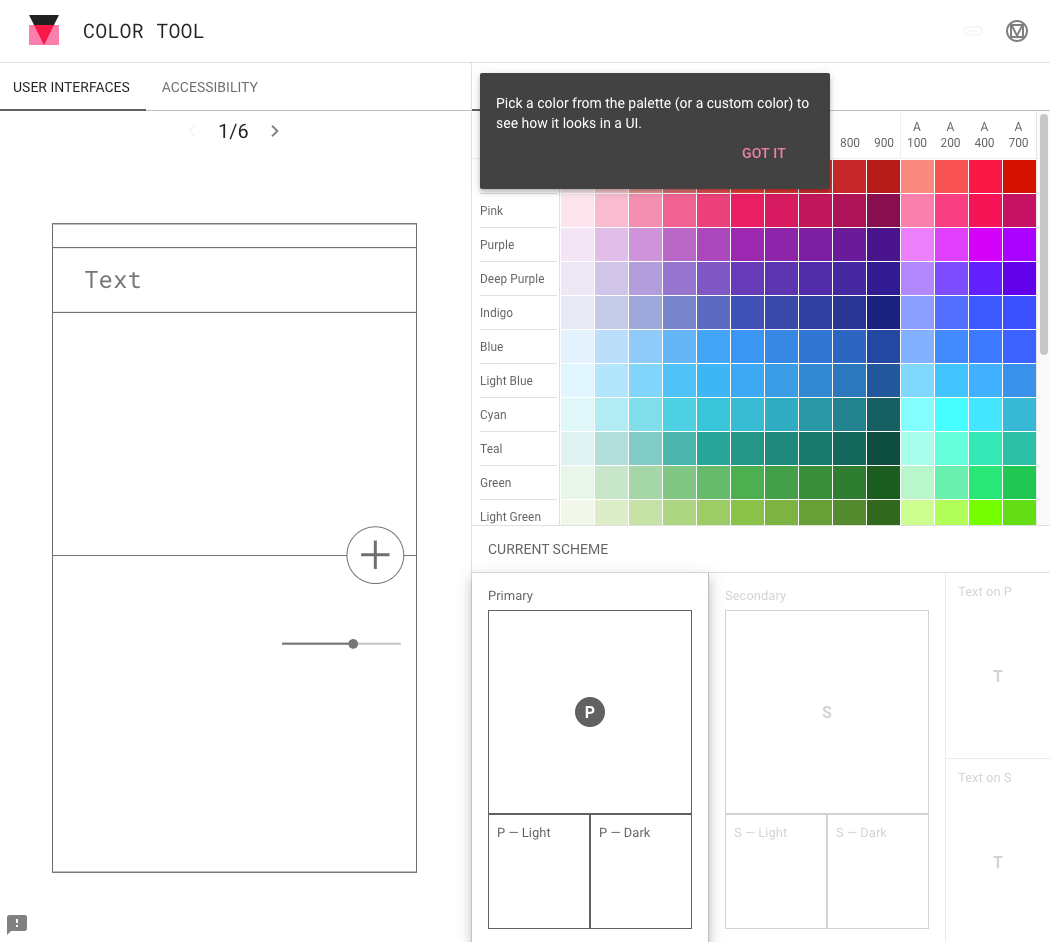
Task: Select the Indigo A100 color swatch
Action: 917,313
